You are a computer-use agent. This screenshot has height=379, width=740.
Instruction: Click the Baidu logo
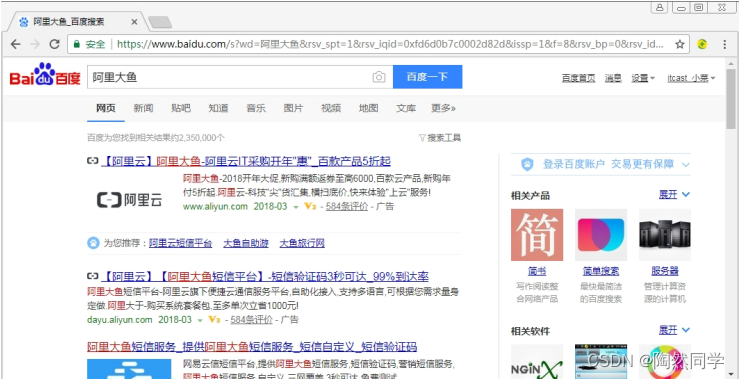[45, 76]
